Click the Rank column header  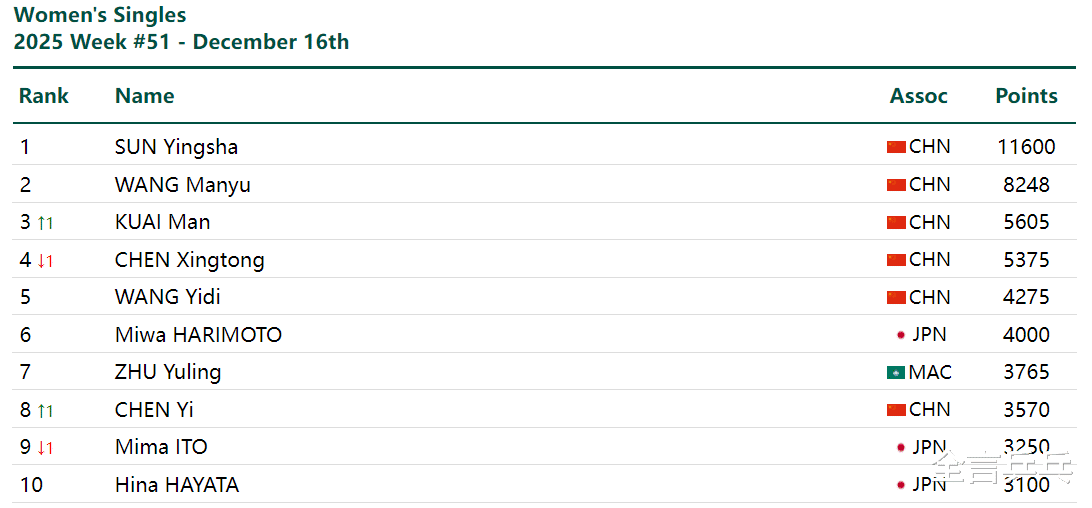(x=44, y=96)
